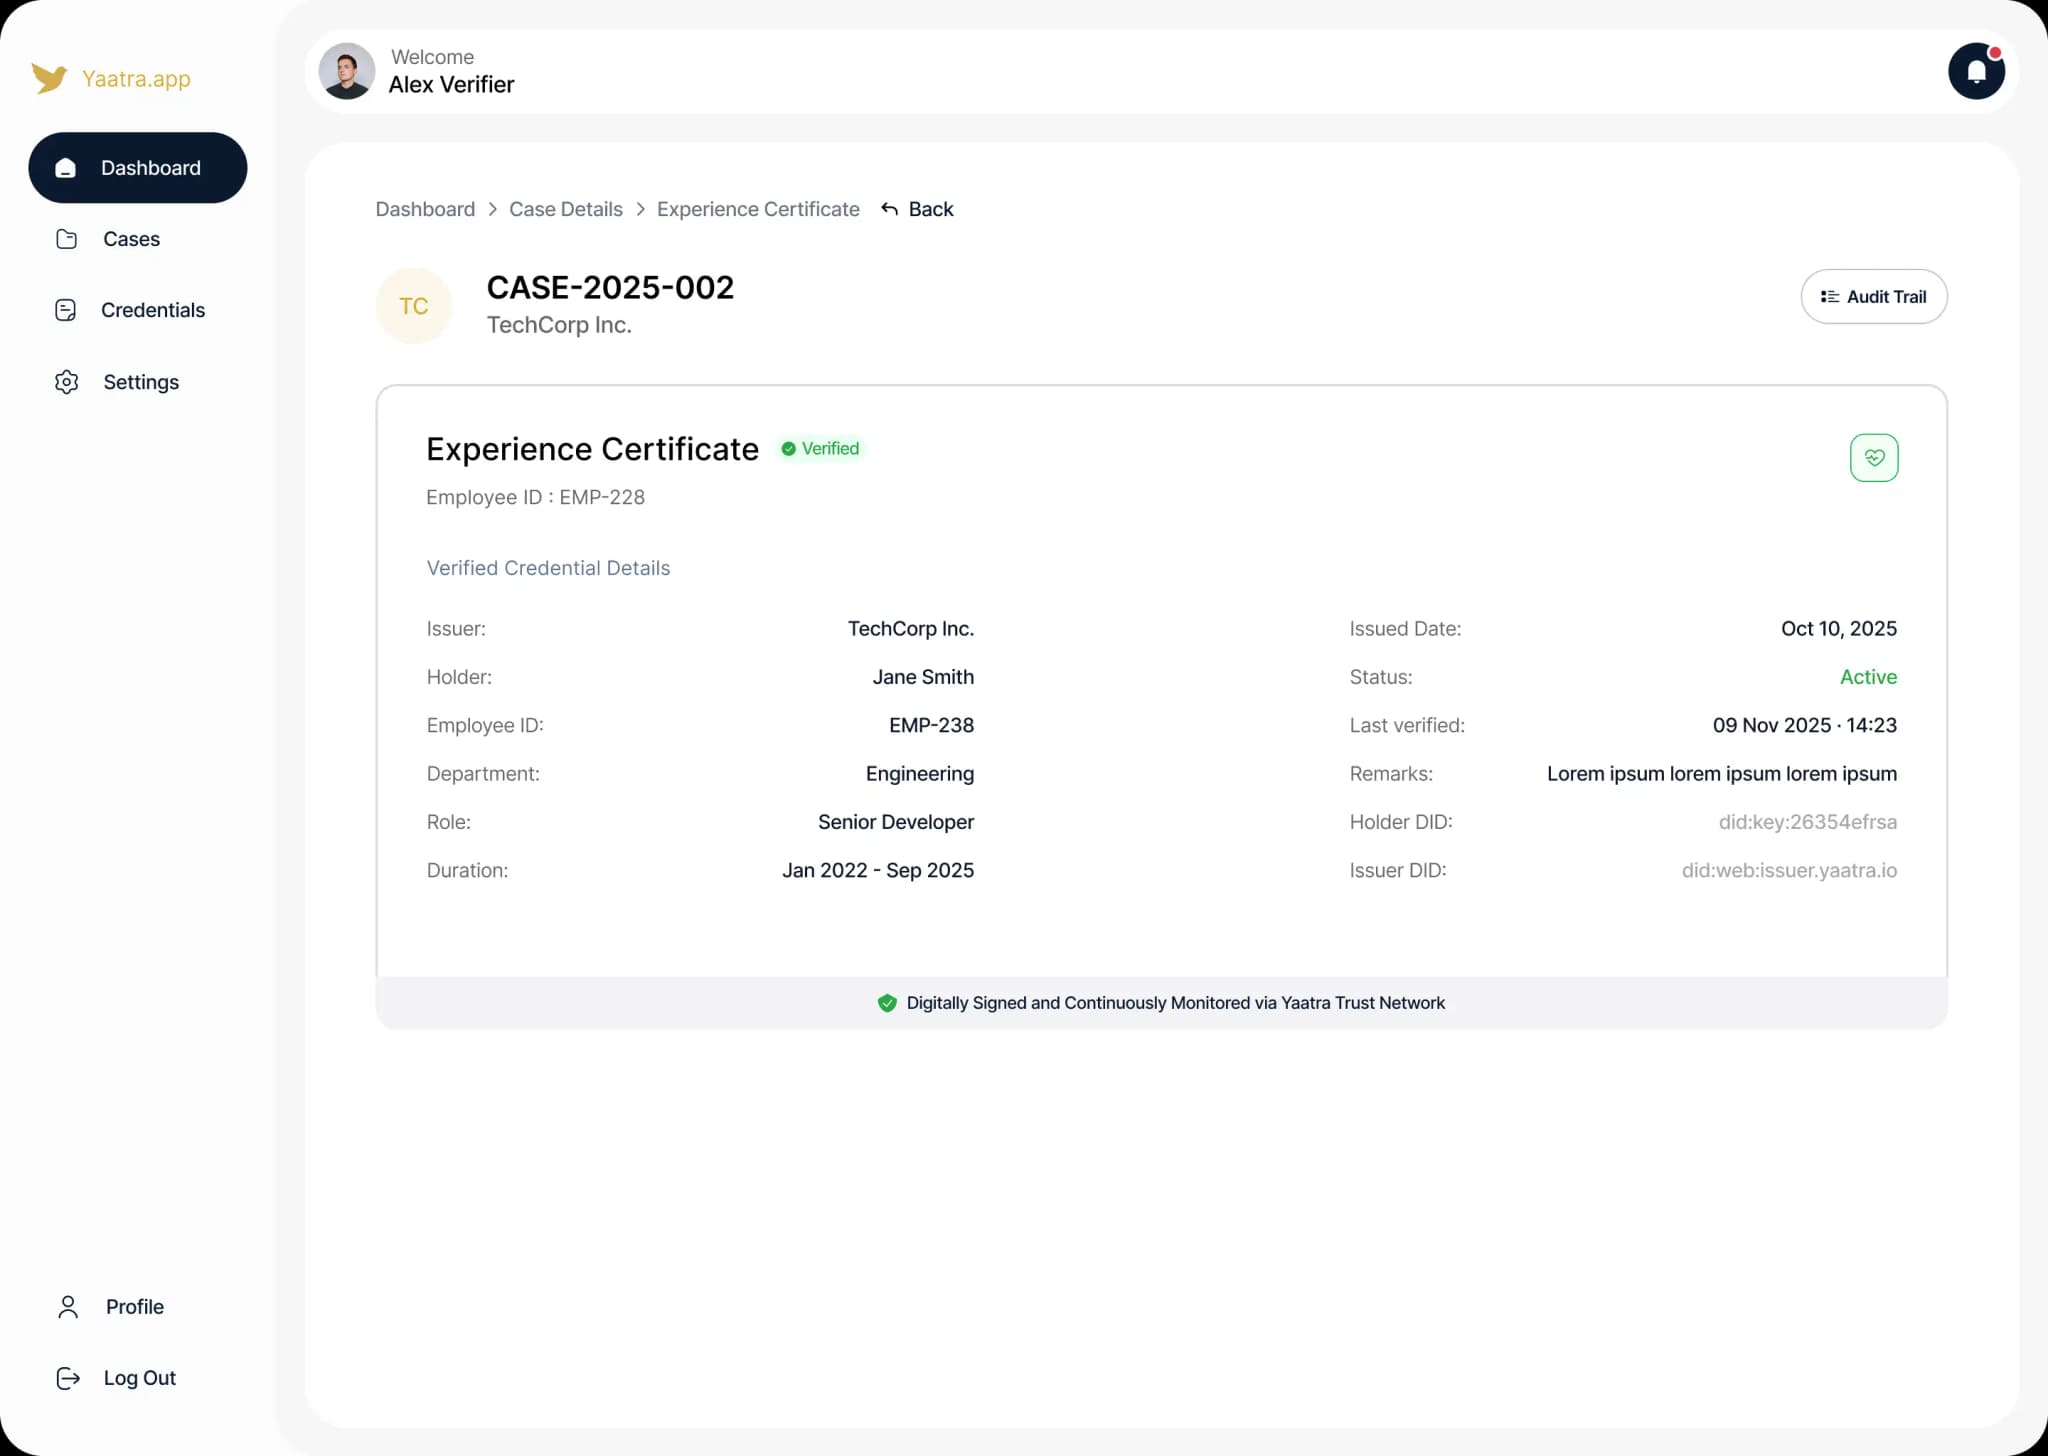Click the Department value Engineering
2048x1456 pixels.
click(x=920, y=774)
